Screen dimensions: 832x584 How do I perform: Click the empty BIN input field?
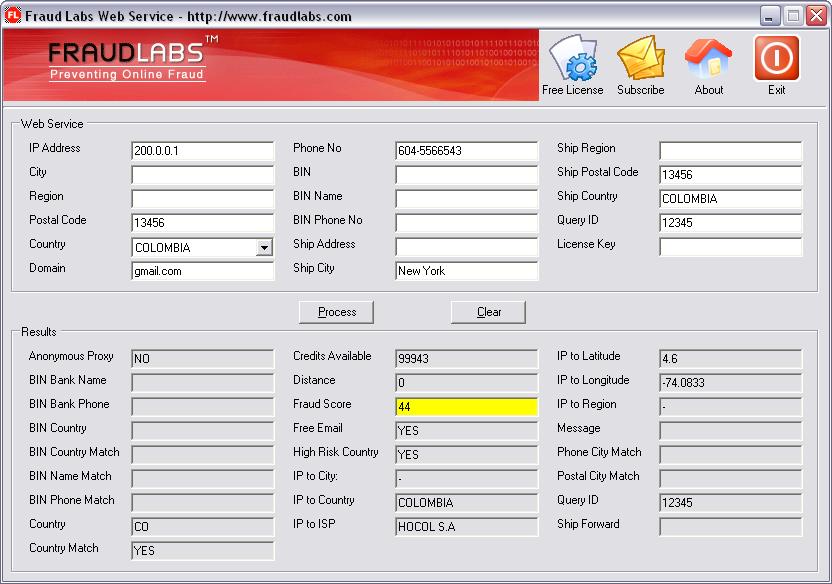click(x=466, y=175)
